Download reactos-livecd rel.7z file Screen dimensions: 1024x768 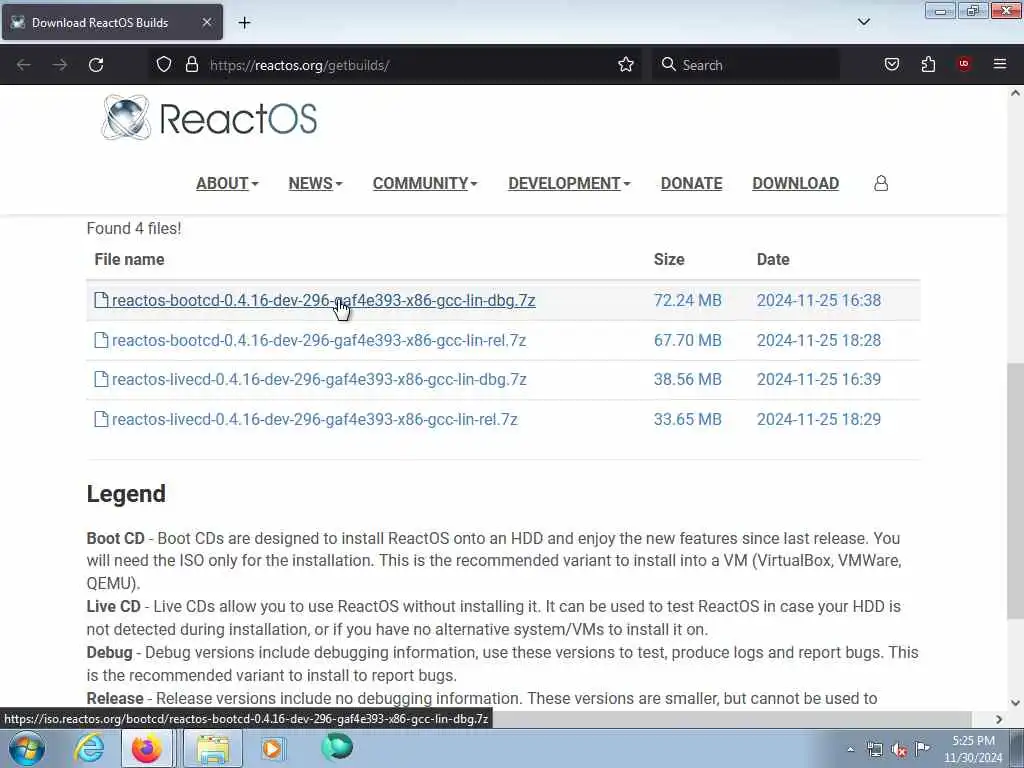click(x=314, y=419)
